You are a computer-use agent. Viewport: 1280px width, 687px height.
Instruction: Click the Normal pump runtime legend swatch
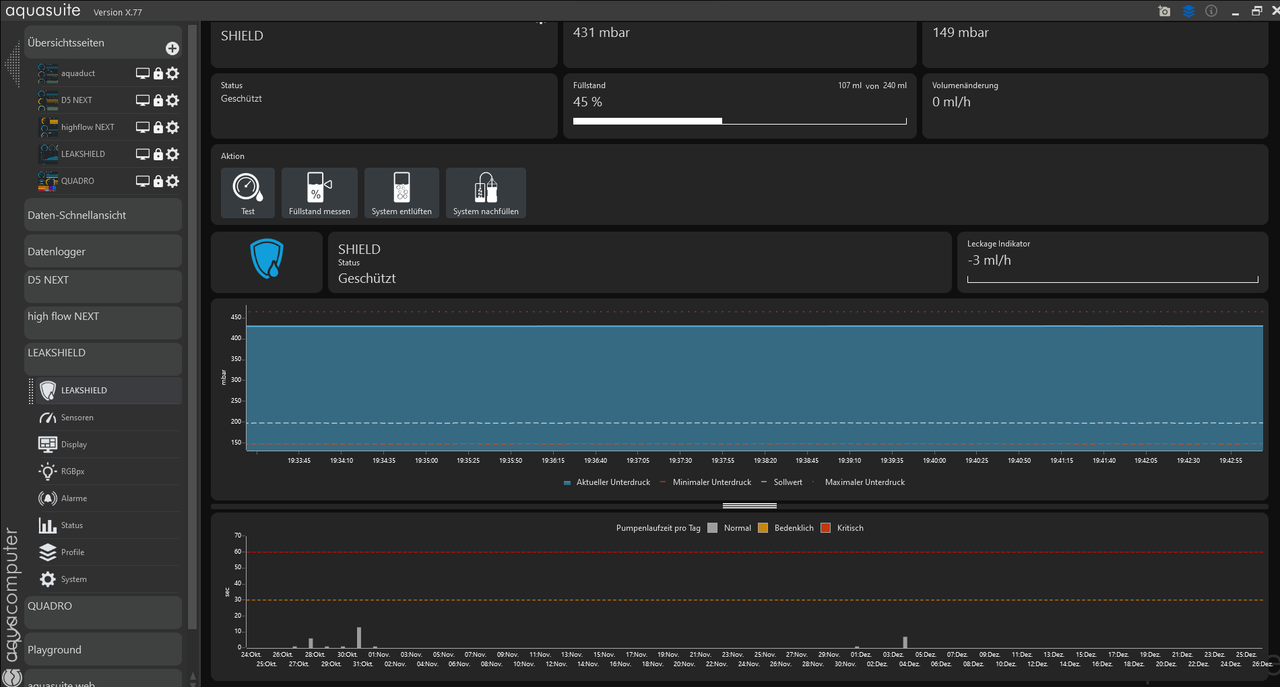713,528
